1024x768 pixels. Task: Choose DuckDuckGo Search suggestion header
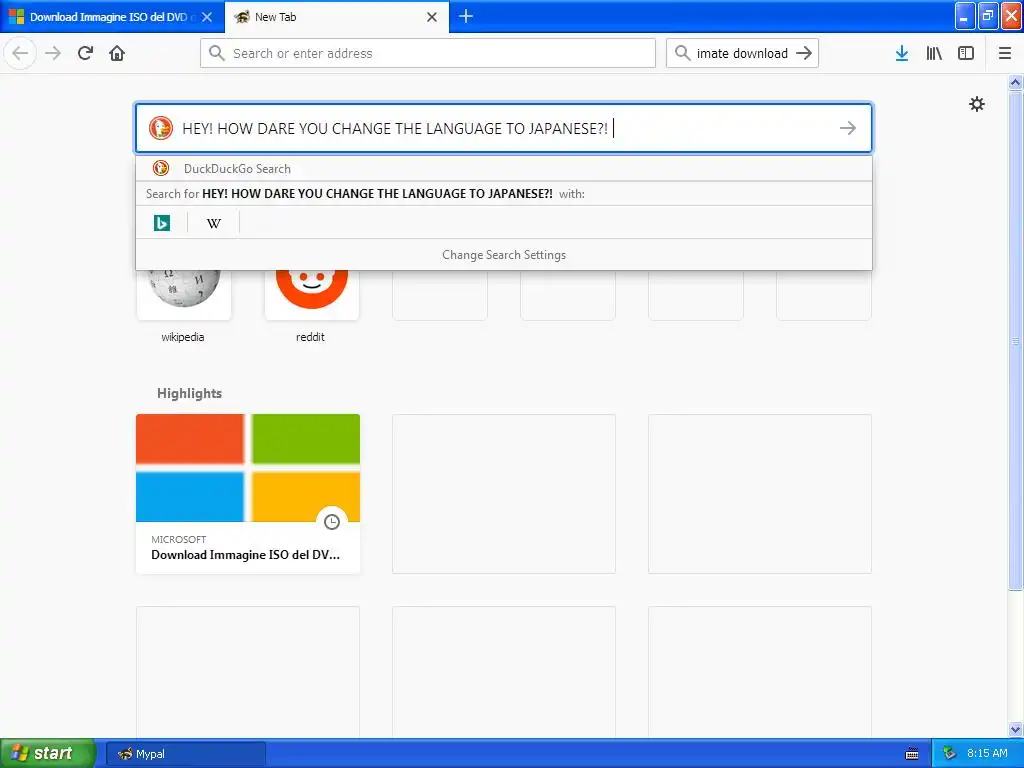(504, 168)
